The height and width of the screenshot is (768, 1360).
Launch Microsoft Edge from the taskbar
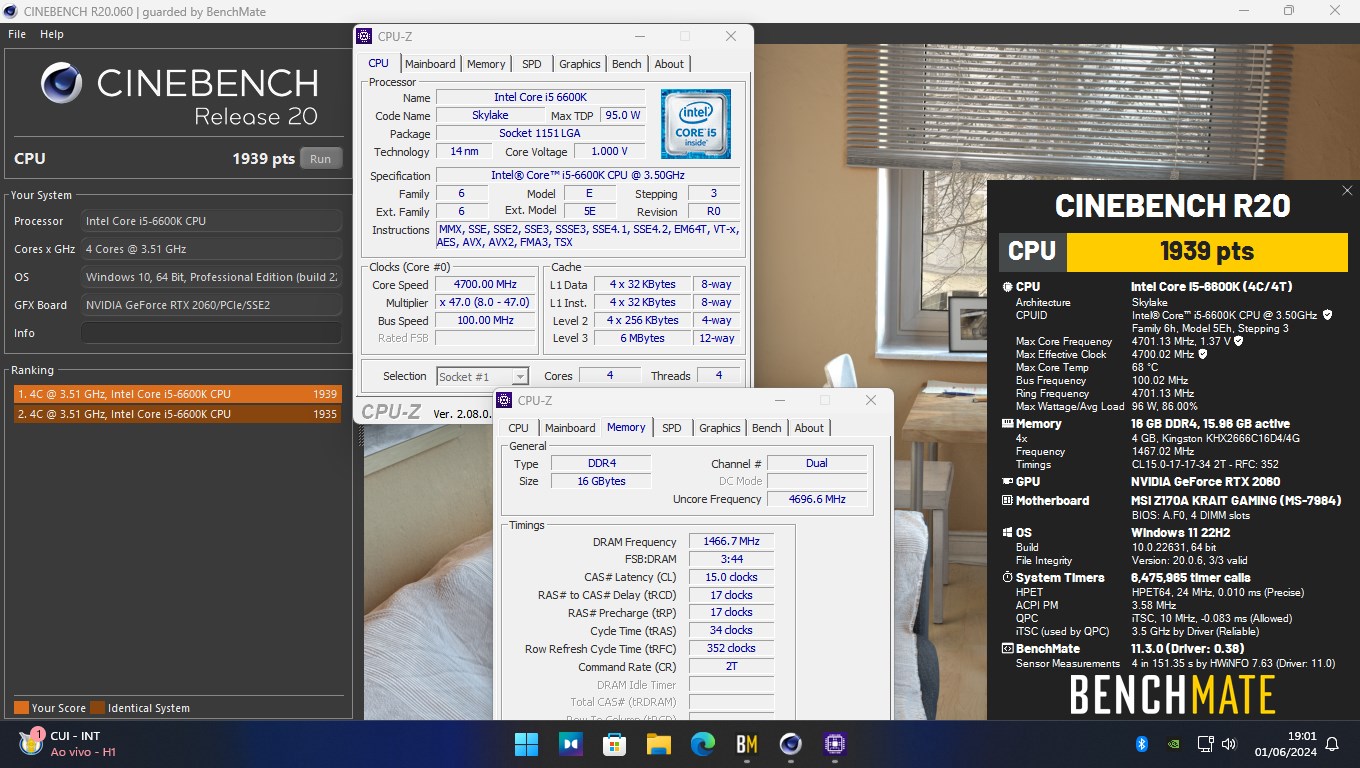(703, 744)
